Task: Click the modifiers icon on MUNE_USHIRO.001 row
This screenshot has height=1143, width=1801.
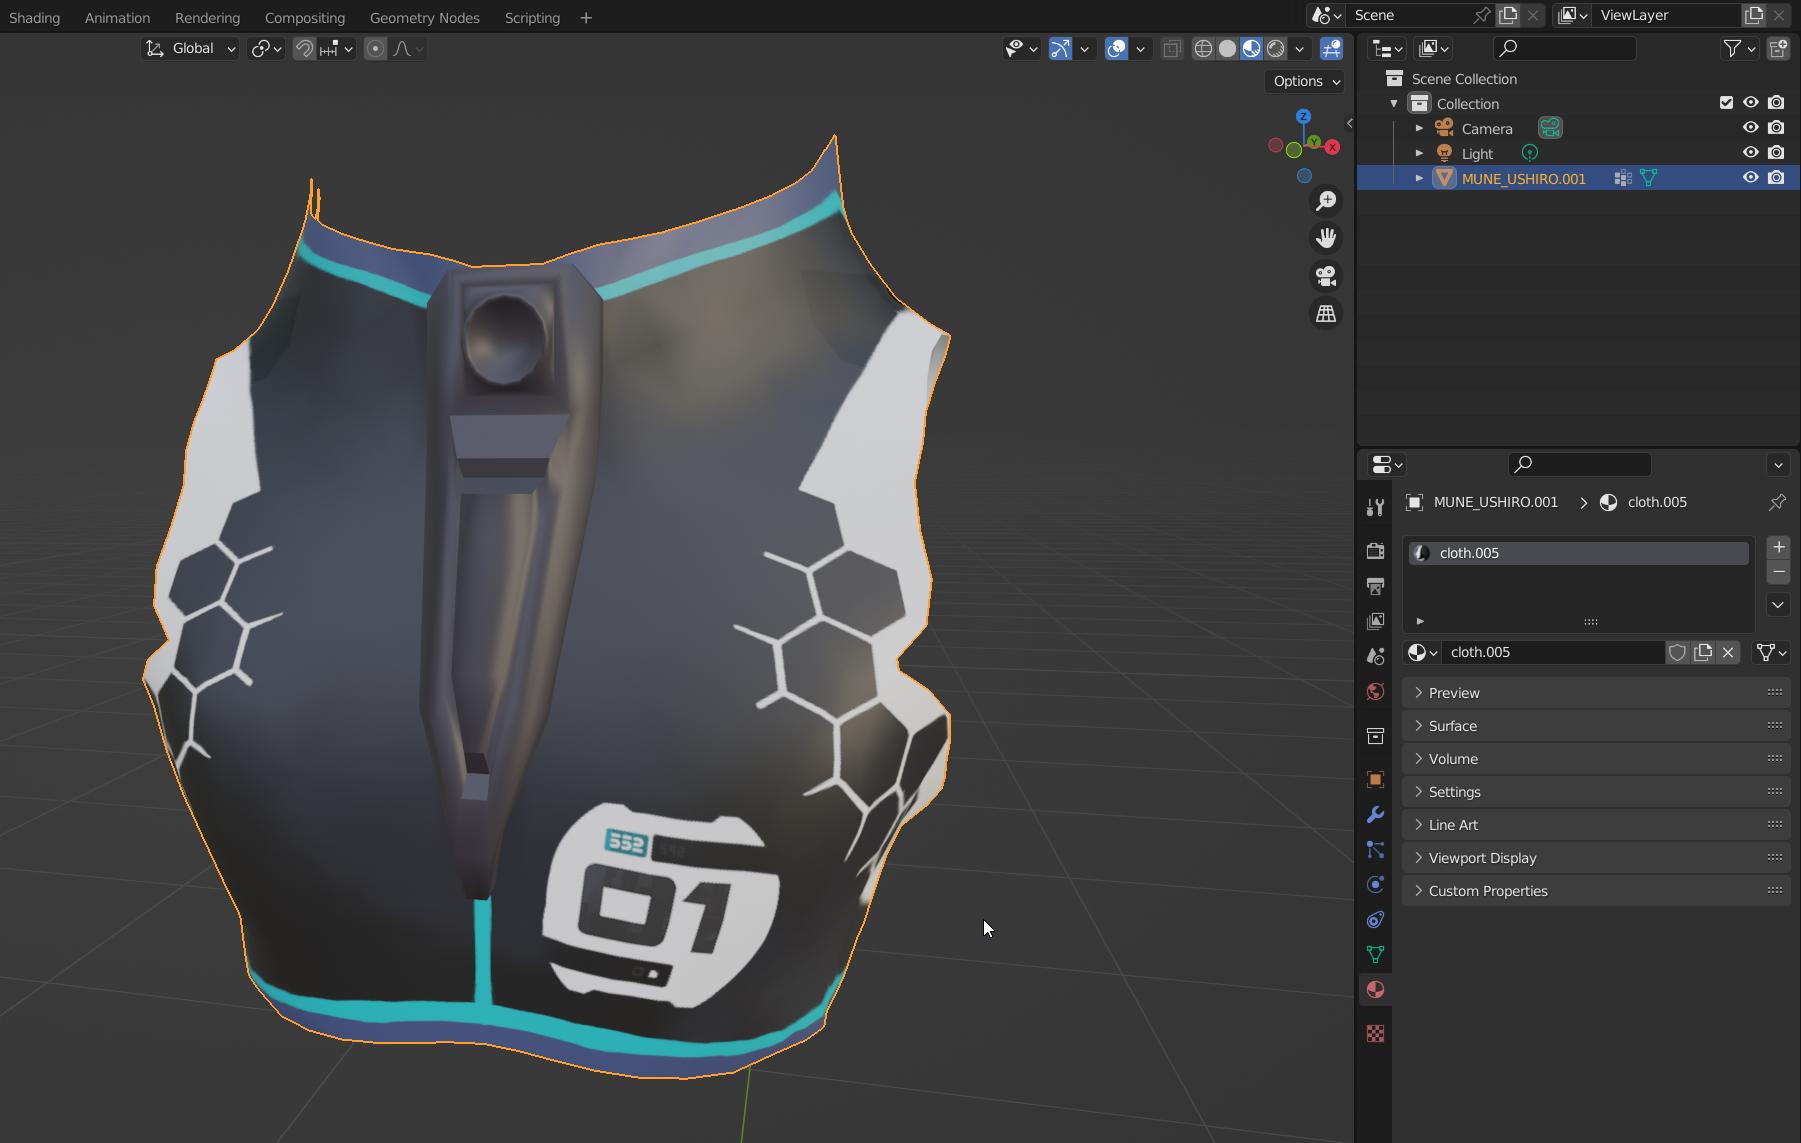Action: click(x=1623, y=178)
